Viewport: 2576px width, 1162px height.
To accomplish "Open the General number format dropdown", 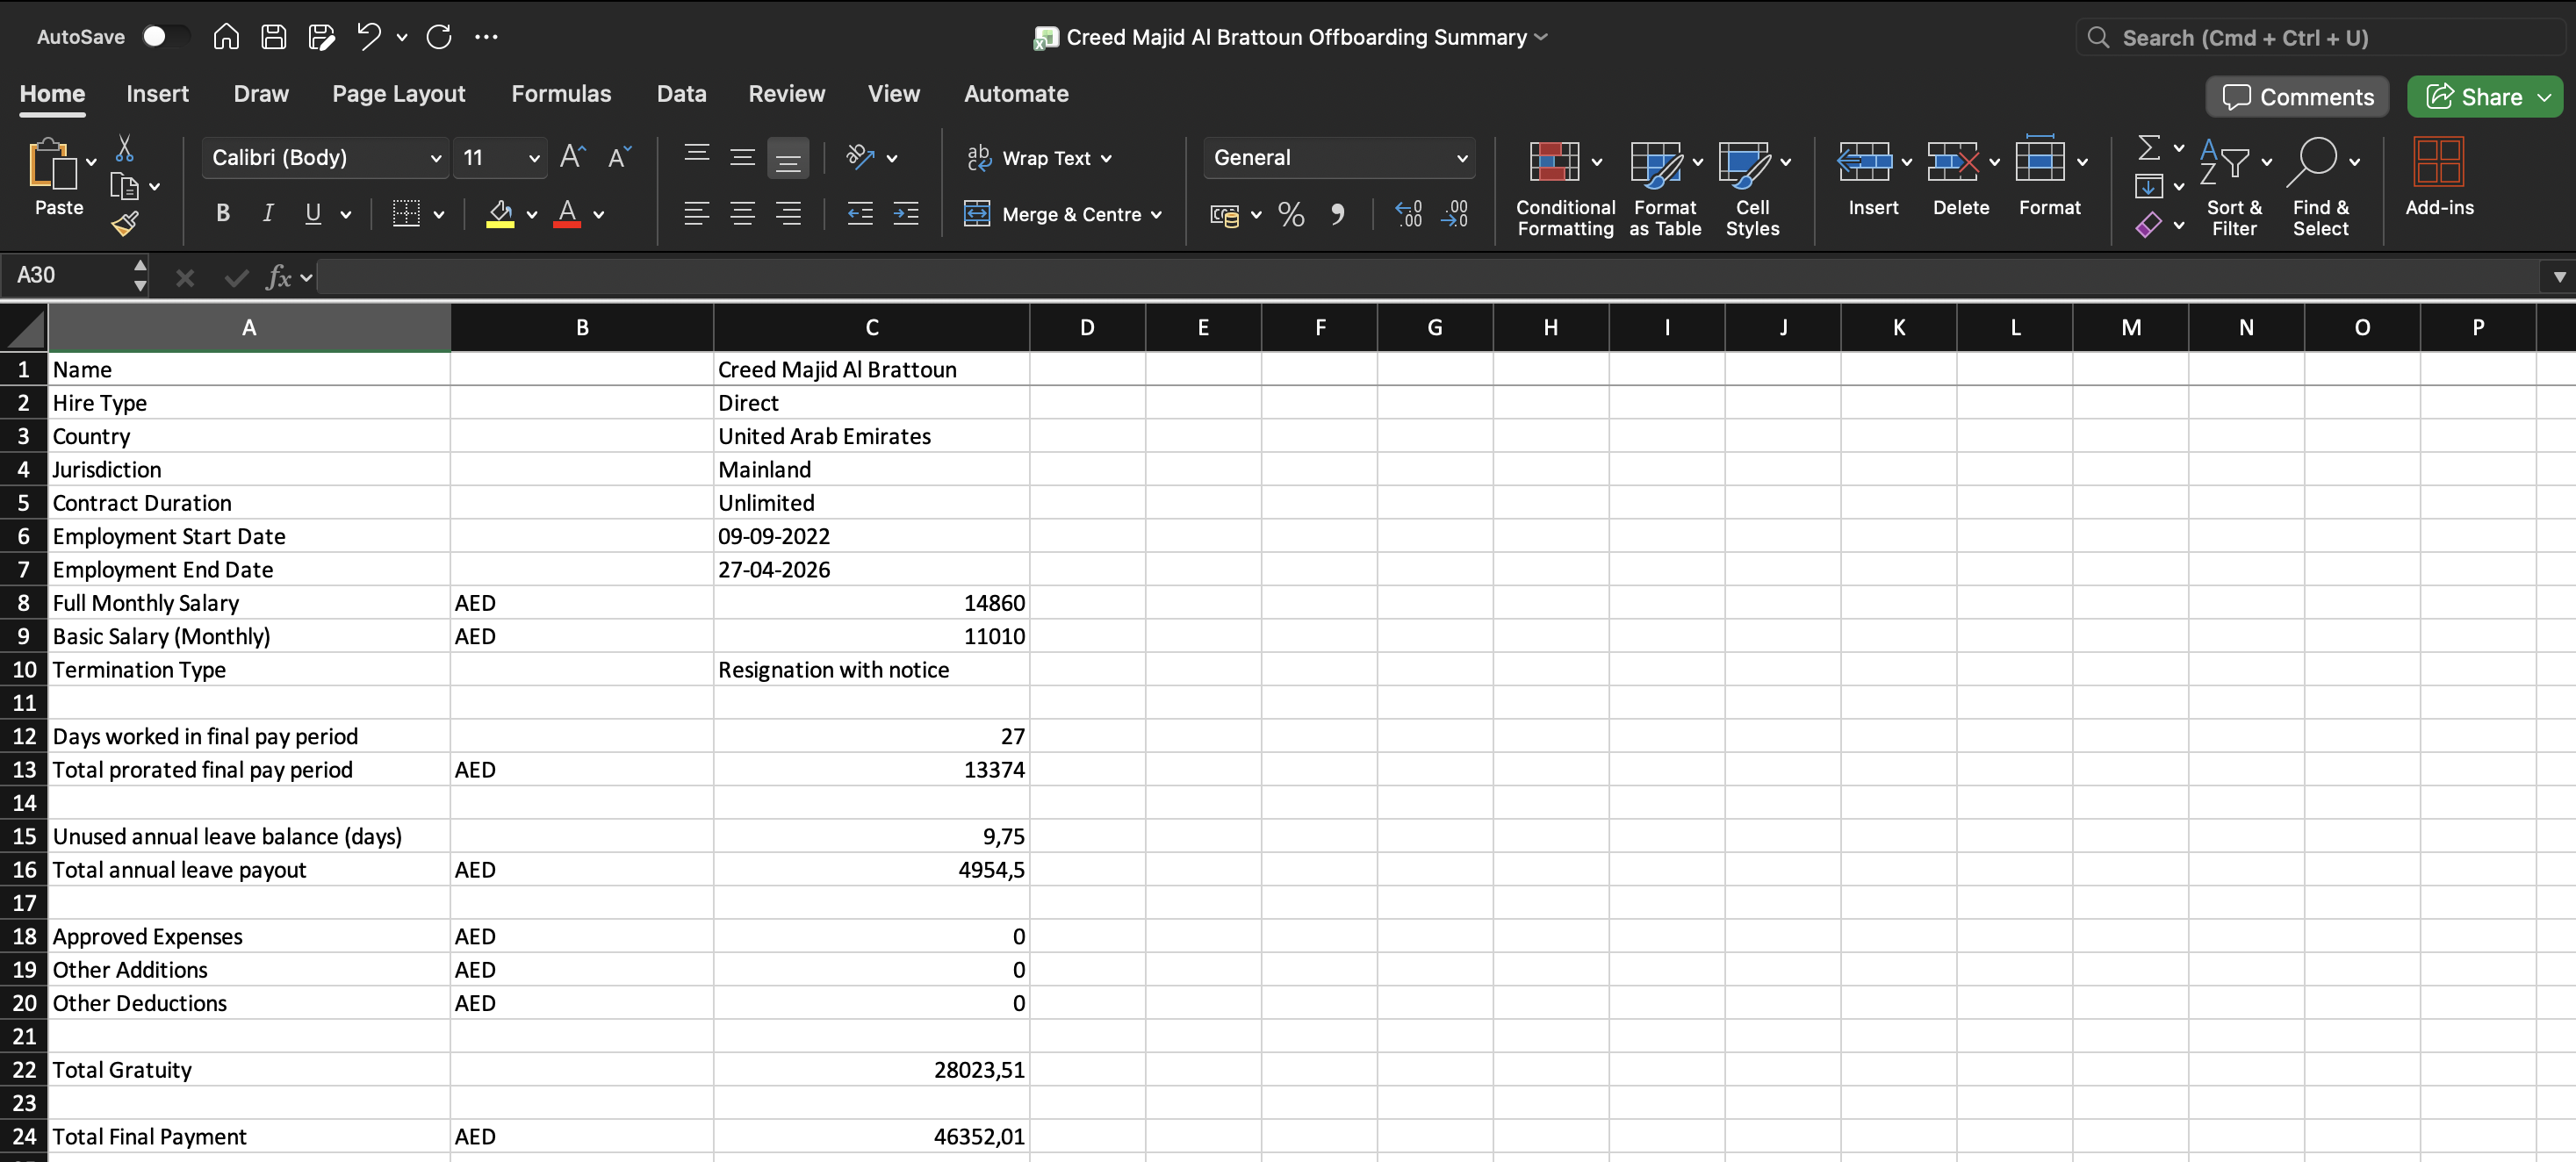I will click(1338, 157).
